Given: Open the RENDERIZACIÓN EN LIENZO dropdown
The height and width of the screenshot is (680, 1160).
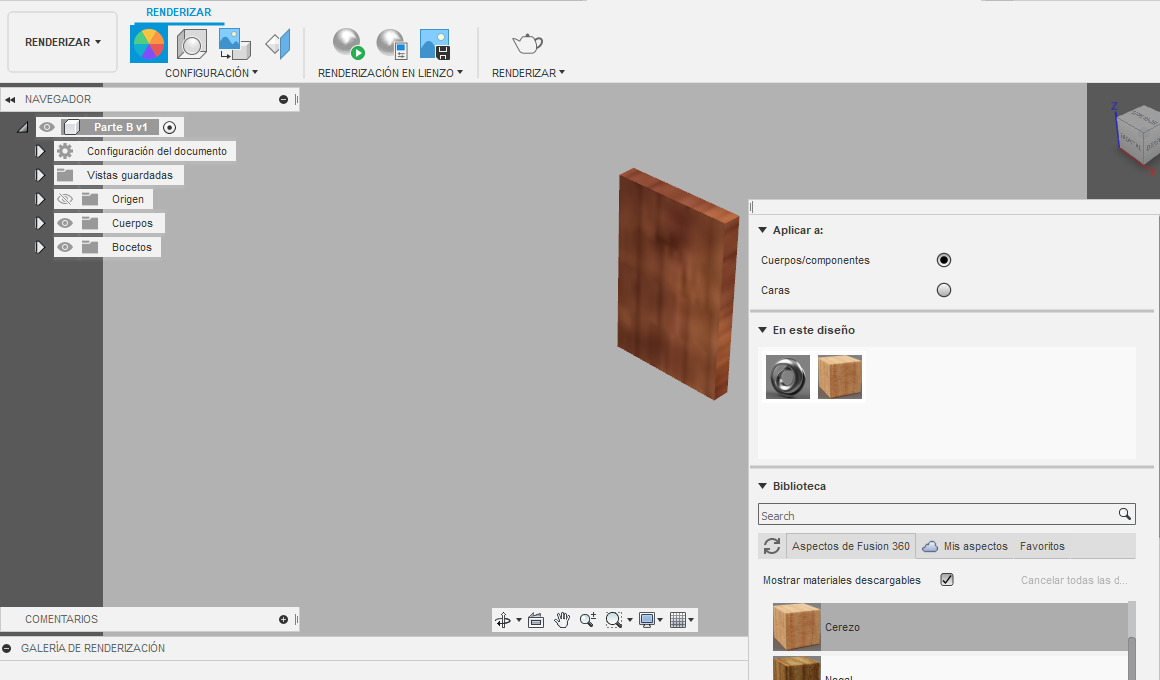Looking at the screenshot, I should pyautogui.click(x=391, y=73).
